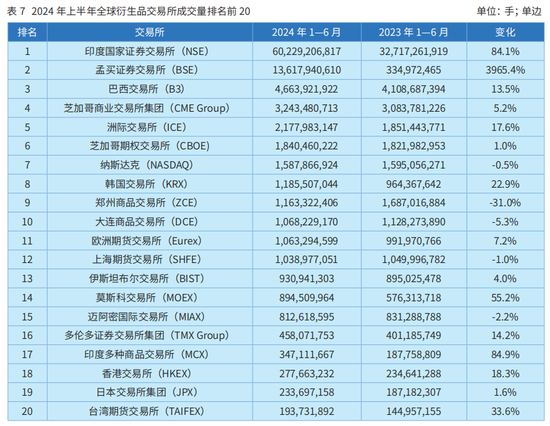Click the value 334,972,465
This screenshot has width=550, height=426.
414,70
